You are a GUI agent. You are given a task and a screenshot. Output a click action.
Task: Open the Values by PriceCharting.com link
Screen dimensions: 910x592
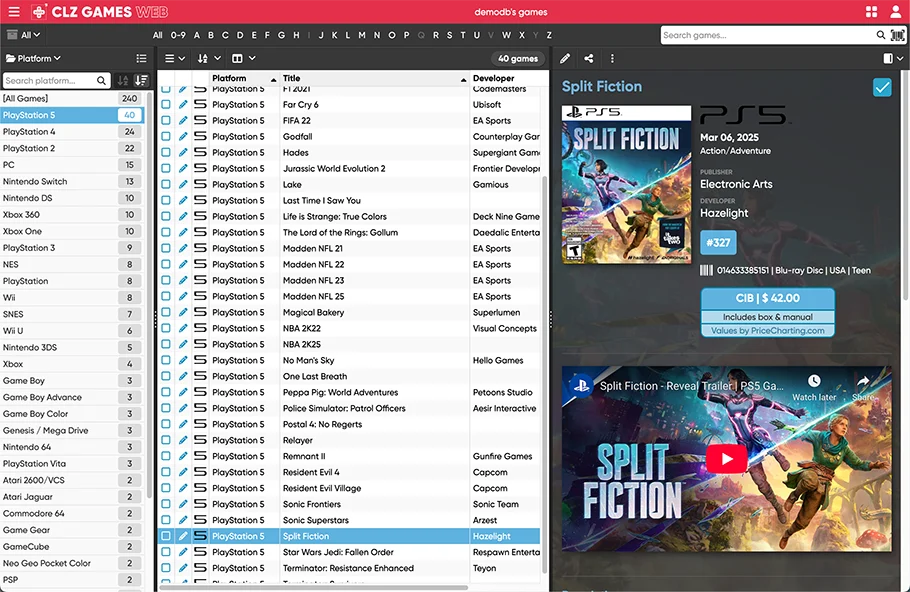point(767,331)
